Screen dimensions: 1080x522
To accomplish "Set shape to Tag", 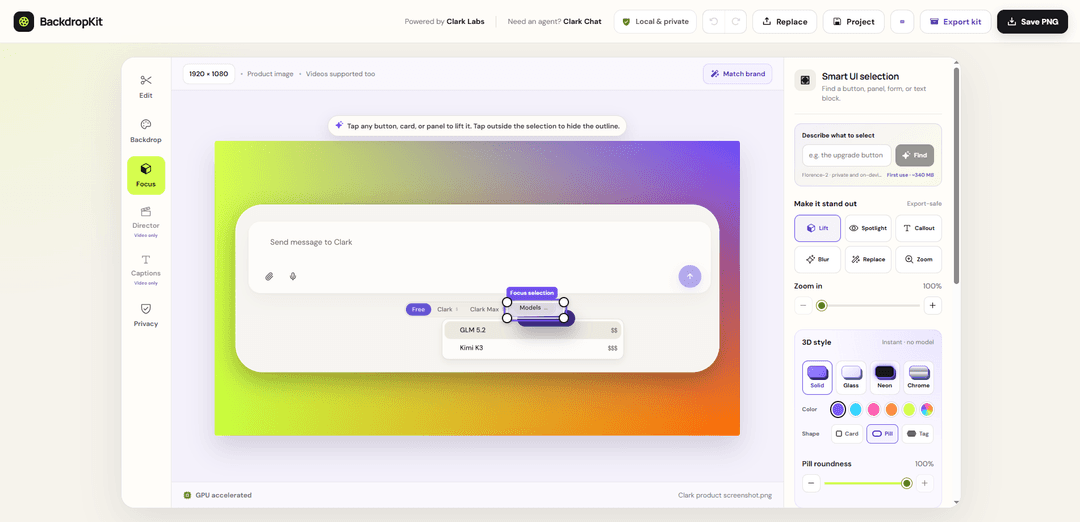I will [x=918, y=434].
